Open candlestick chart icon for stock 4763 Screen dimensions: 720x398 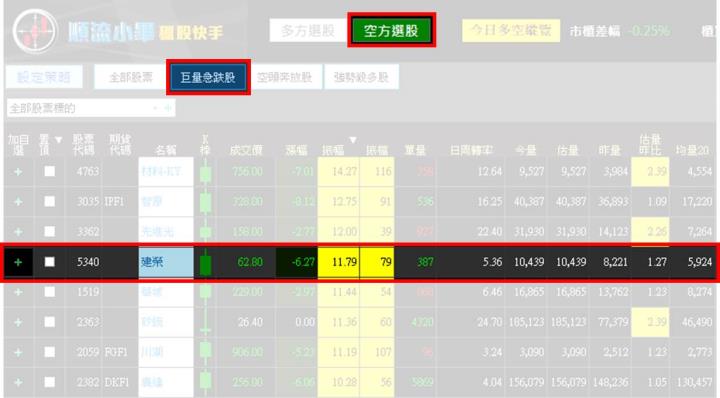click(x=205, y=173)
